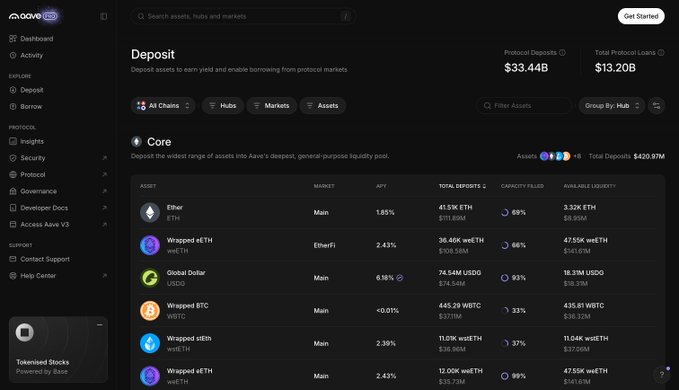Open the Assets filter
The width and height of the screenshot is (679, 390).
coord(323,106)
